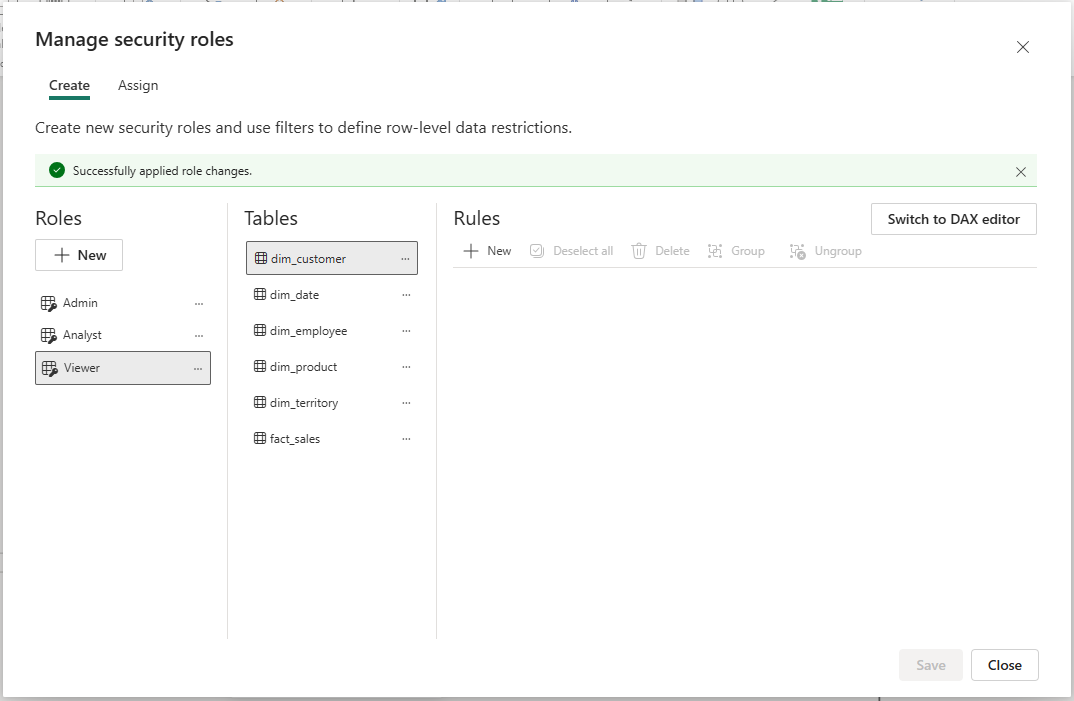
Task: Select the dim_product table
Action: (332, 367)
